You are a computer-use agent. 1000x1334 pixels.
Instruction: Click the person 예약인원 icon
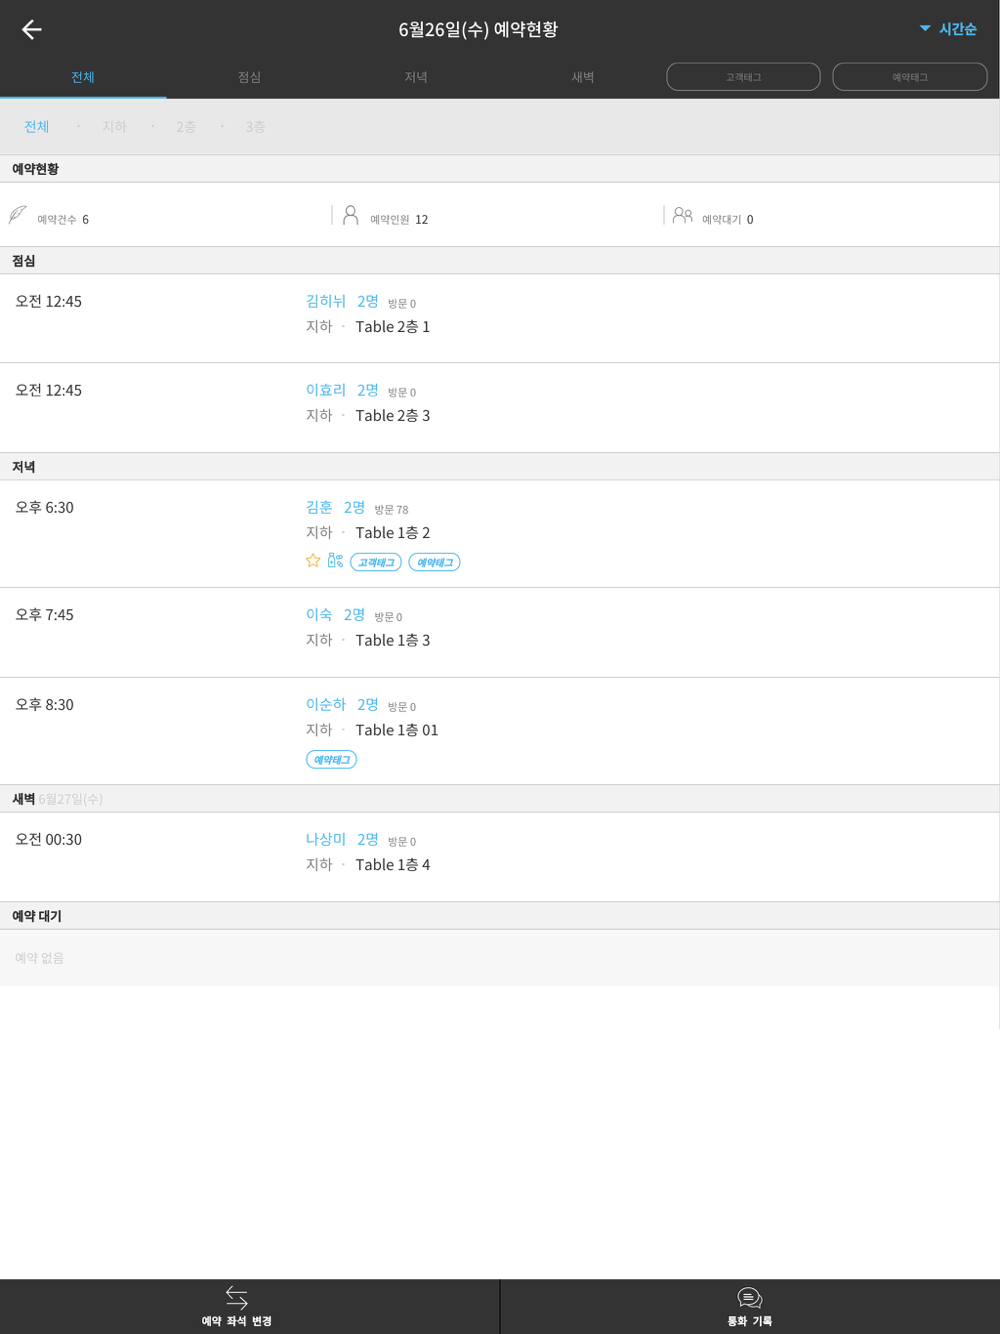coord(350,215)
